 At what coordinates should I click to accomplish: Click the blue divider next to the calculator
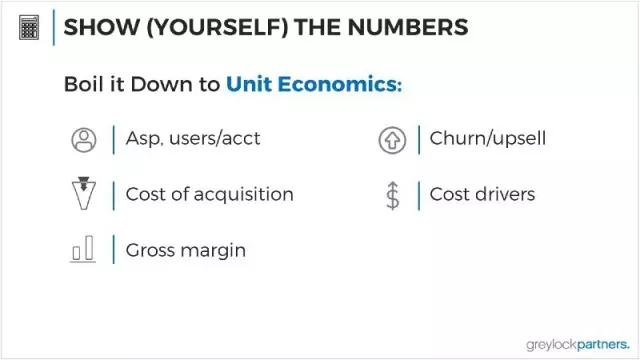coord(53,27)
